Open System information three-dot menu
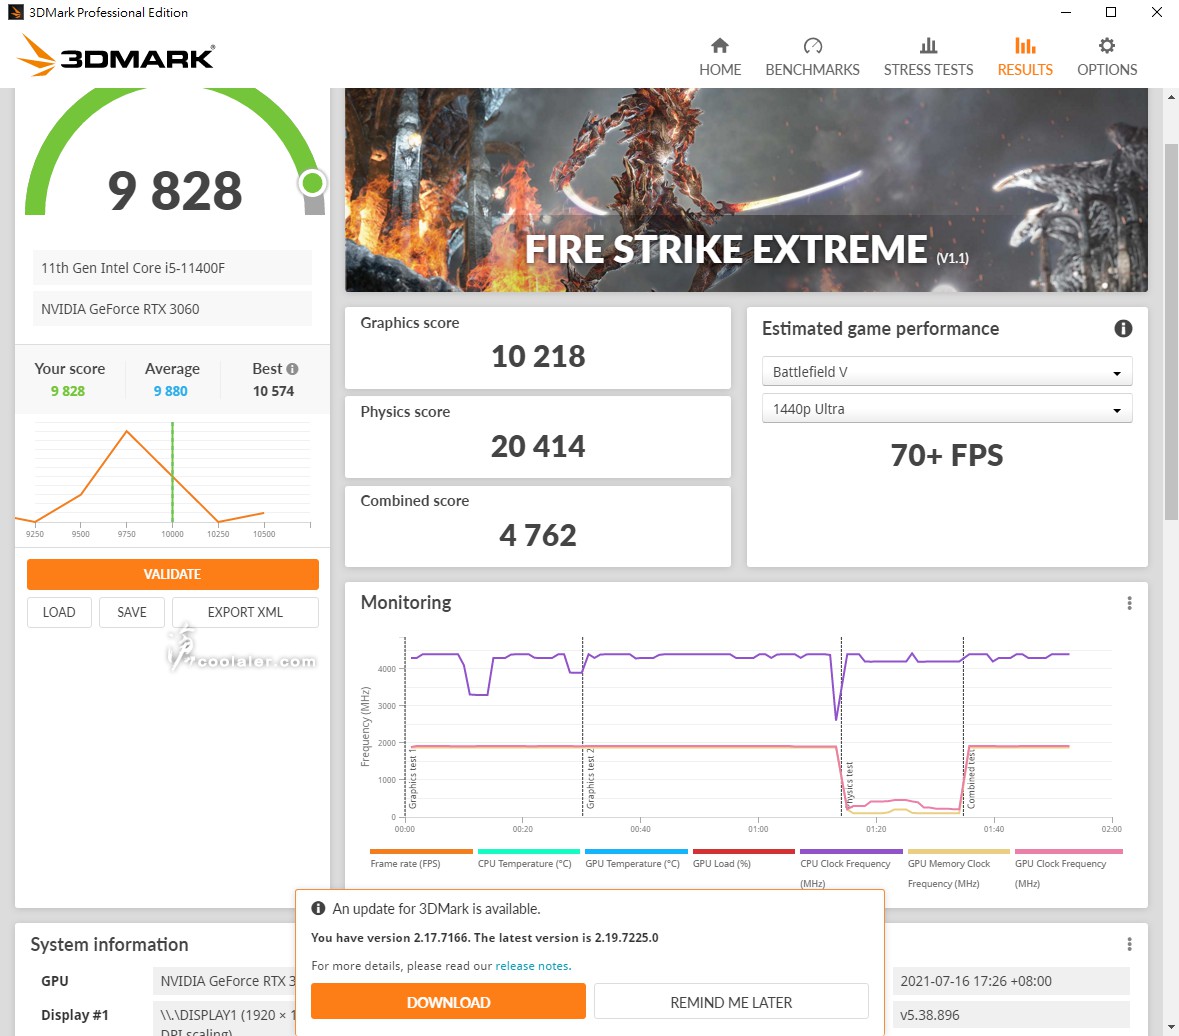Screen dimensions: 1179x1036 pos(1129,944)
